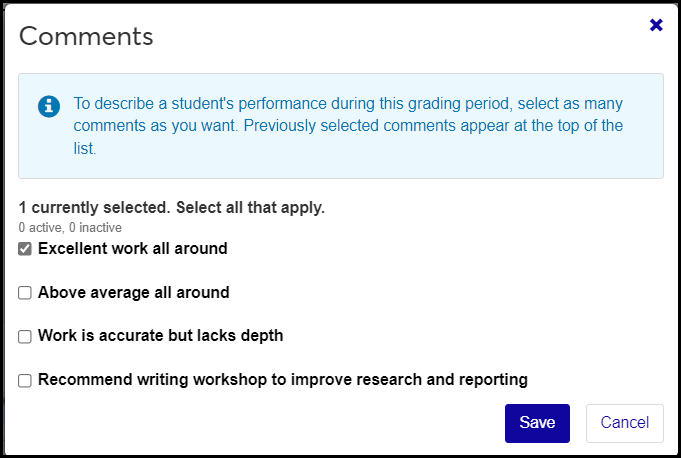Save the selected comments

point(537,423)
